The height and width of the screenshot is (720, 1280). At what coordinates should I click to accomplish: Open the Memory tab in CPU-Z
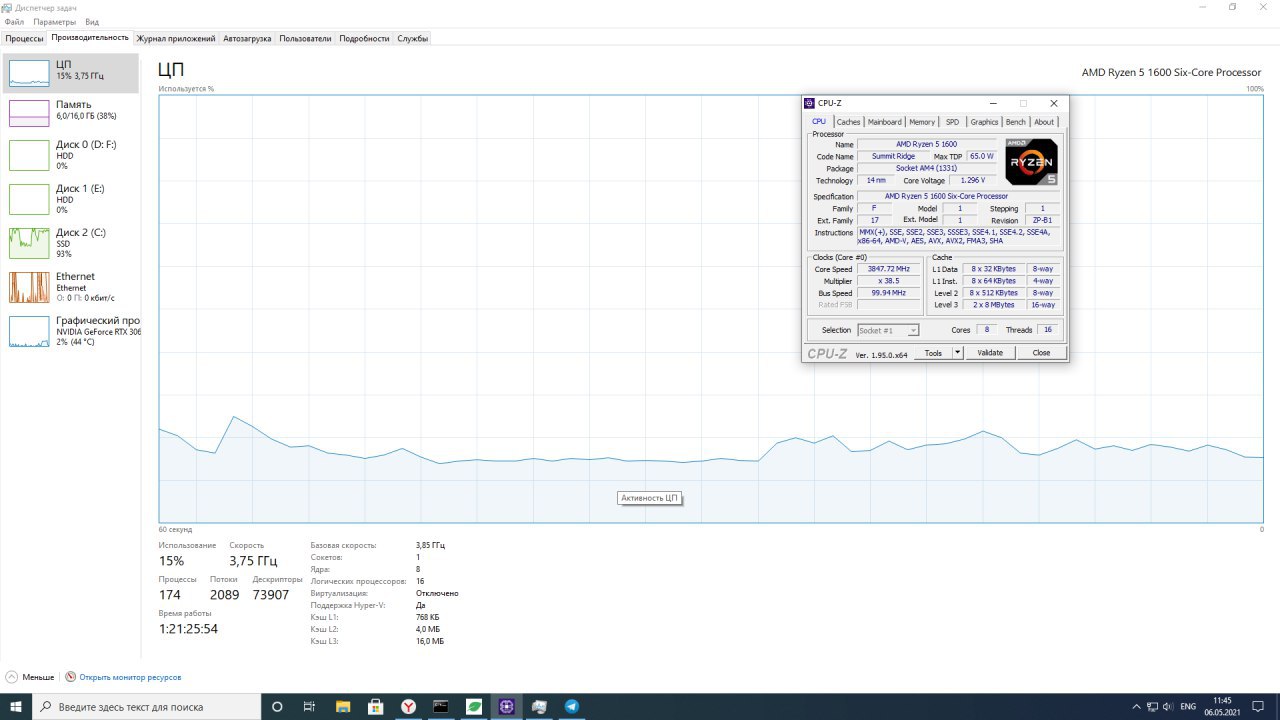(x=922, y=122)
